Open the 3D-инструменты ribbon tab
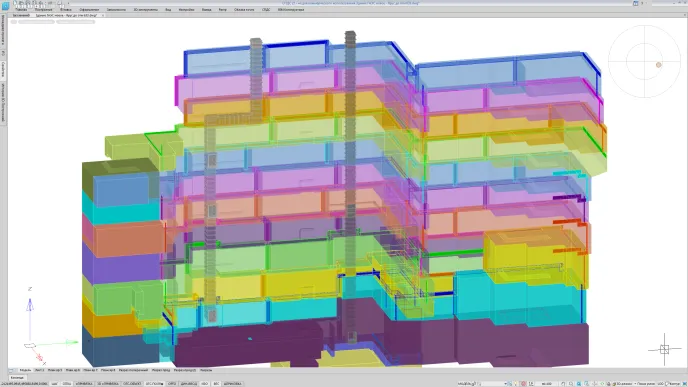Image resolution: width=688 pixels, height=387 pixels. coord(145,9)
